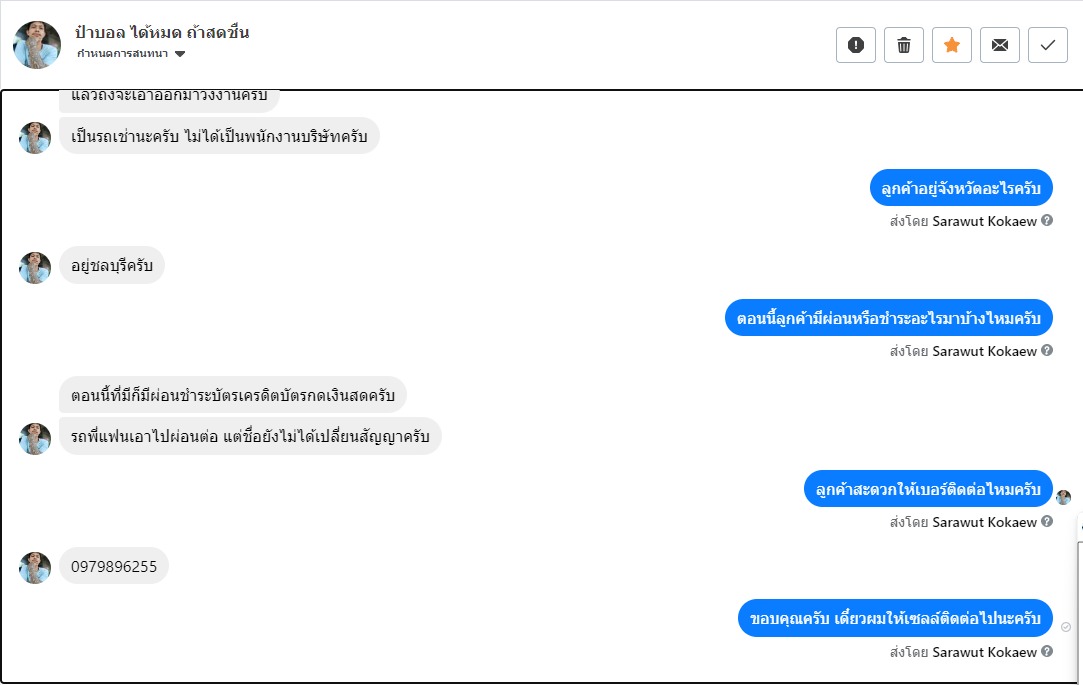Click sender name under 'ลูกค้าสะดวกให้เบอร์' message
Screen dimensions: 1083x685
click(984, 522)
